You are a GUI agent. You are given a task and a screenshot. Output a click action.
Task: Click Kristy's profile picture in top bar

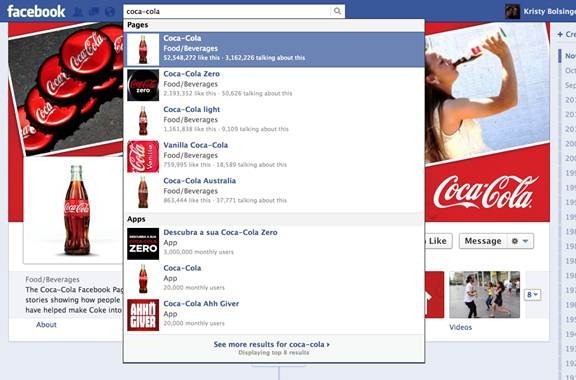pyautogui.click(x=512, y=11)
